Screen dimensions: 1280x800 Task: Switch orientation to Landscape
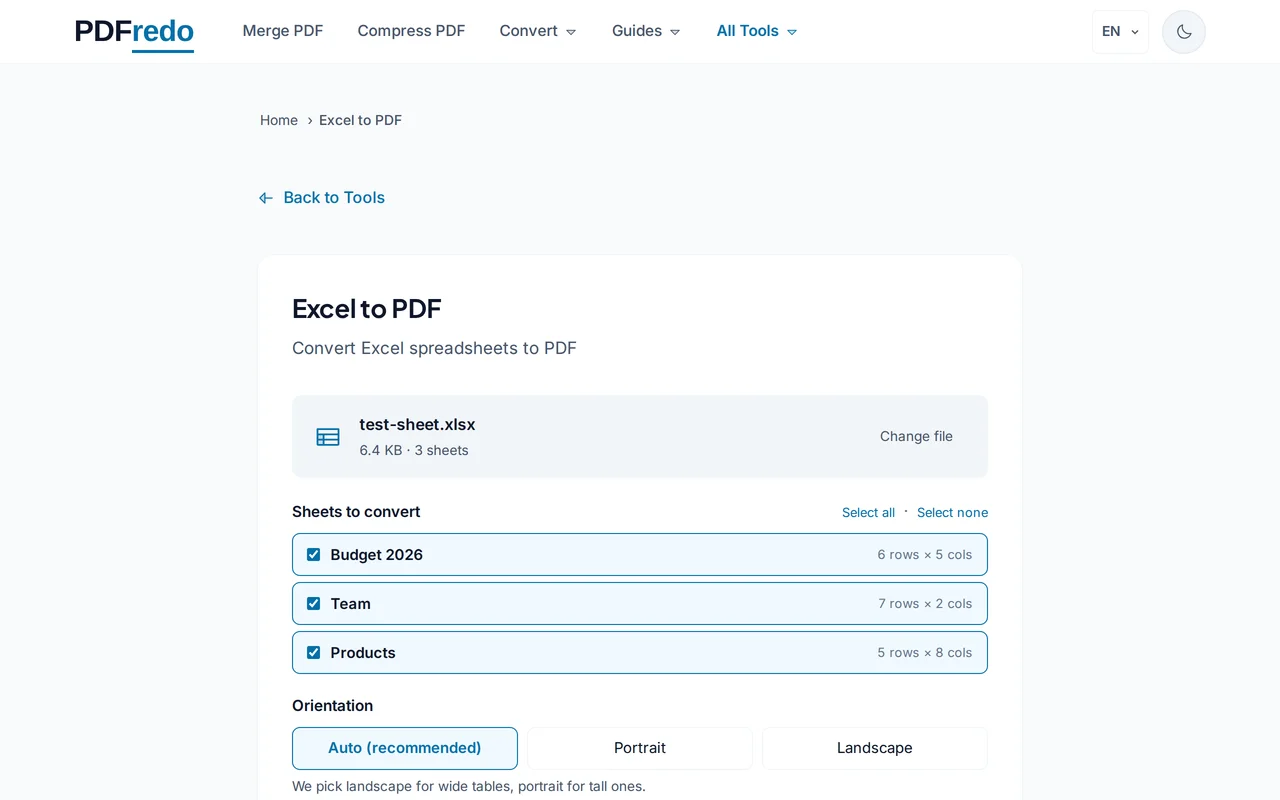[874, 748]
